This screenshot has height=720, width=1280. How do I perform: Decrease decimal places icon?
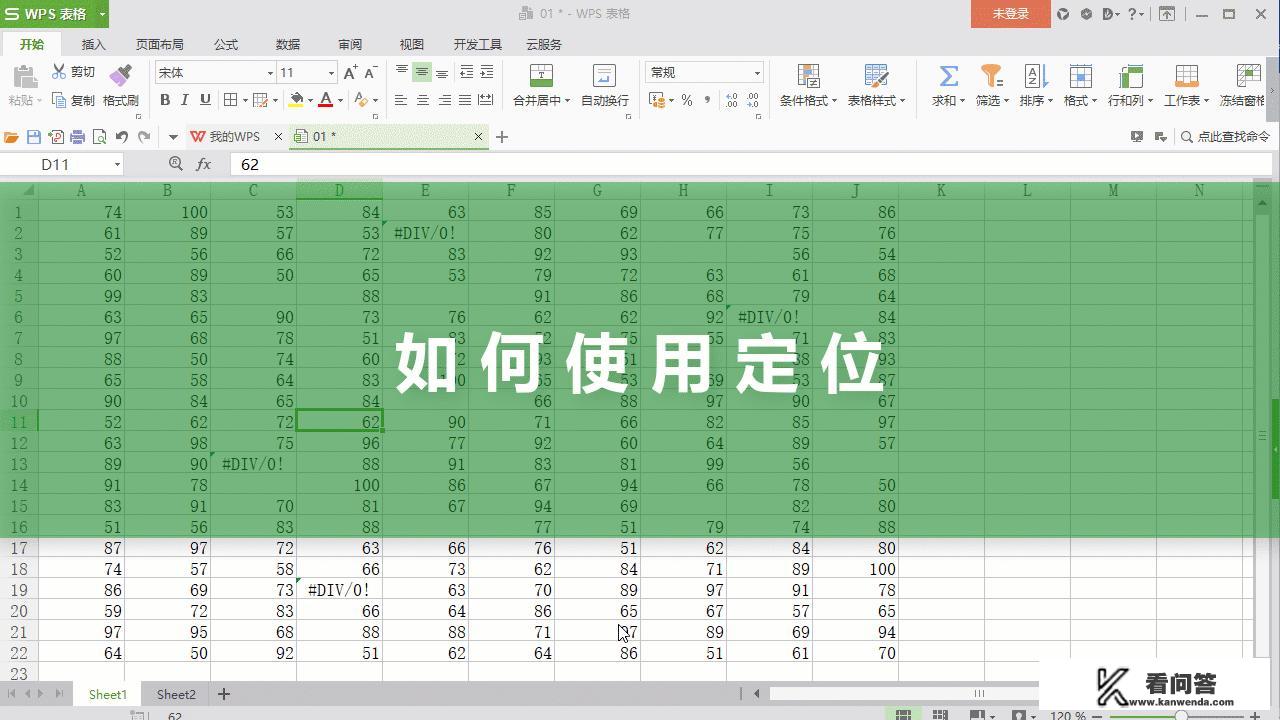(x=754, y=100)
